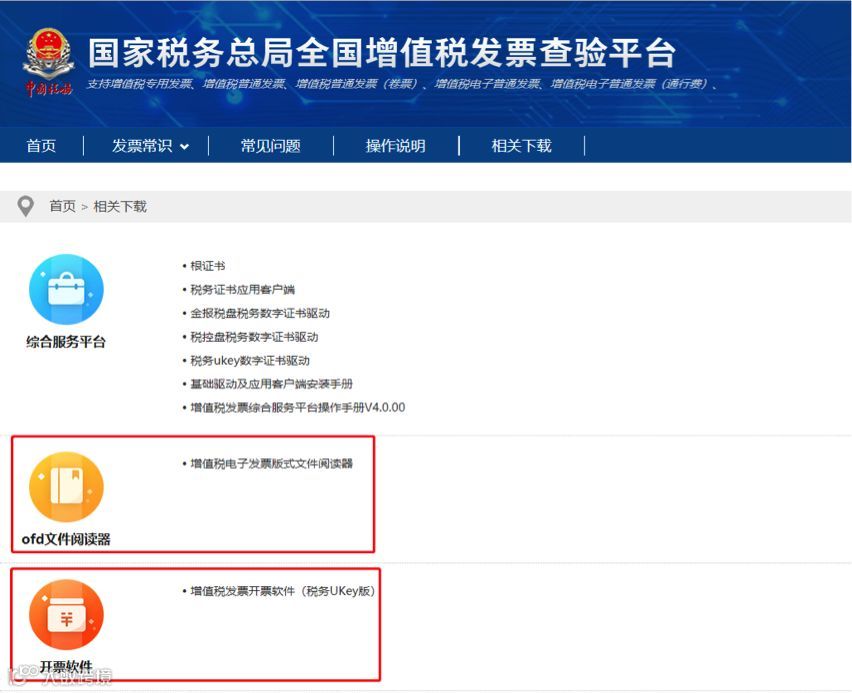Go to 常见问题 in the navigation bar
The width and height of the screenshot is (852, 693).
coord(271,146)
